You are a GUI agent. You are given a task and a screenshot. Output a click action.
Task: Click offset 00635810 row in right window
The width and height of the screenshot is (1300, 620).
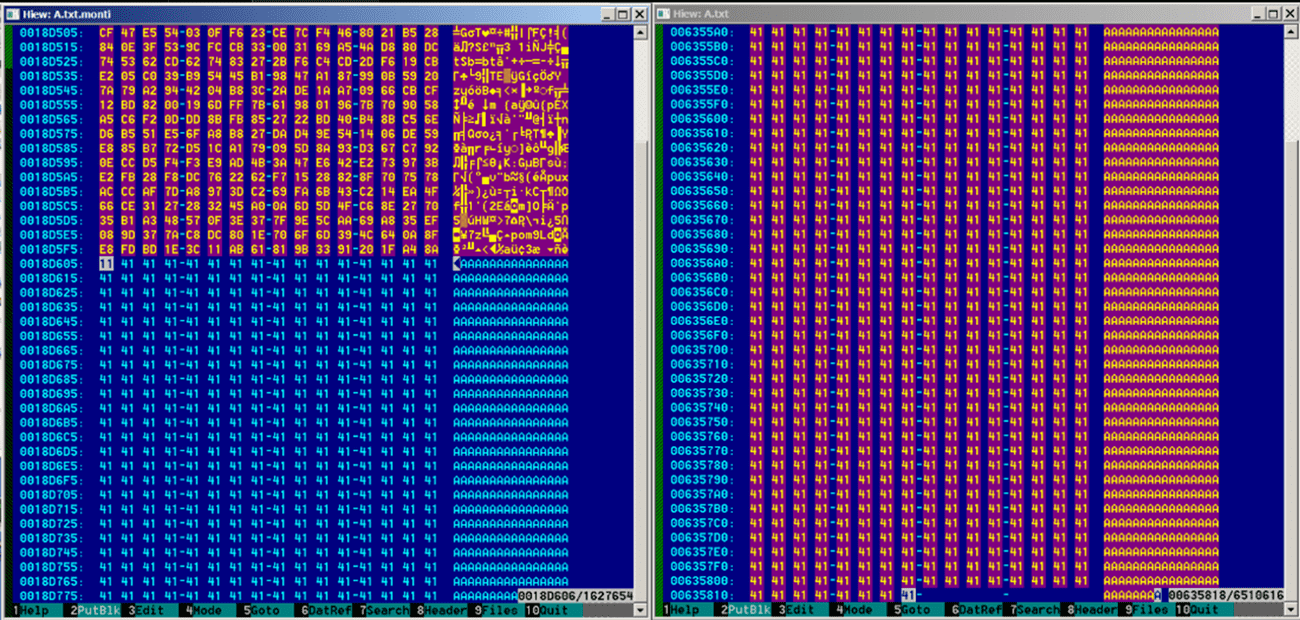point(700,595)
